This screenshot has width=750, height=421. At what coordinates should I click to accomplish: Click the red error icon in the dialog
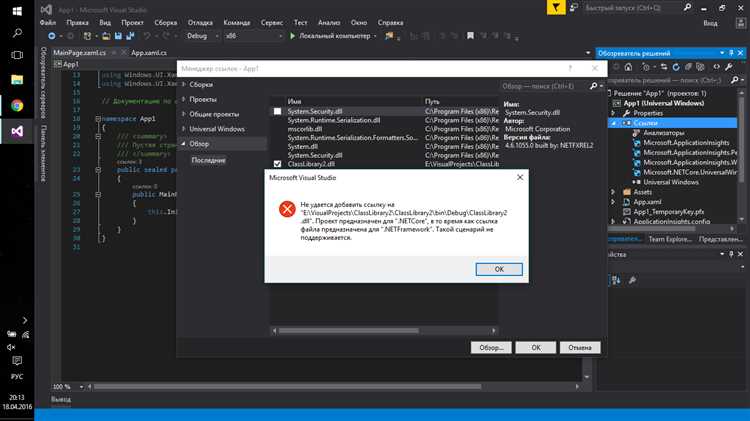click(x=287, y=209)
